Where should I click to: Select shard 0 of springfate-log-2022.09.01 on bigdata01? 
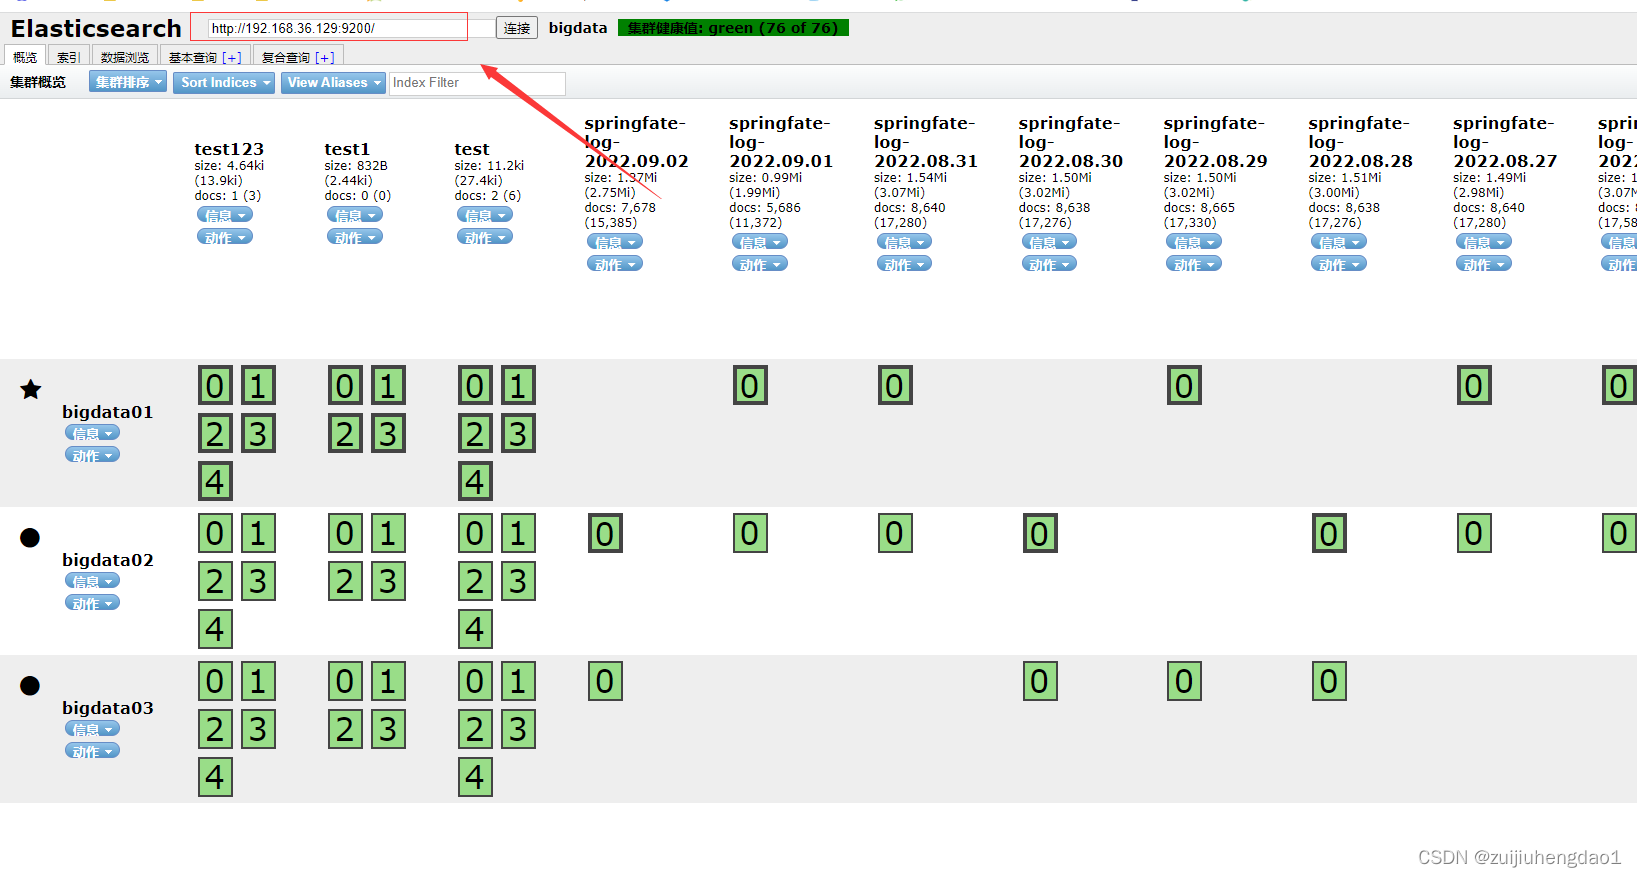tap(750, 385)
